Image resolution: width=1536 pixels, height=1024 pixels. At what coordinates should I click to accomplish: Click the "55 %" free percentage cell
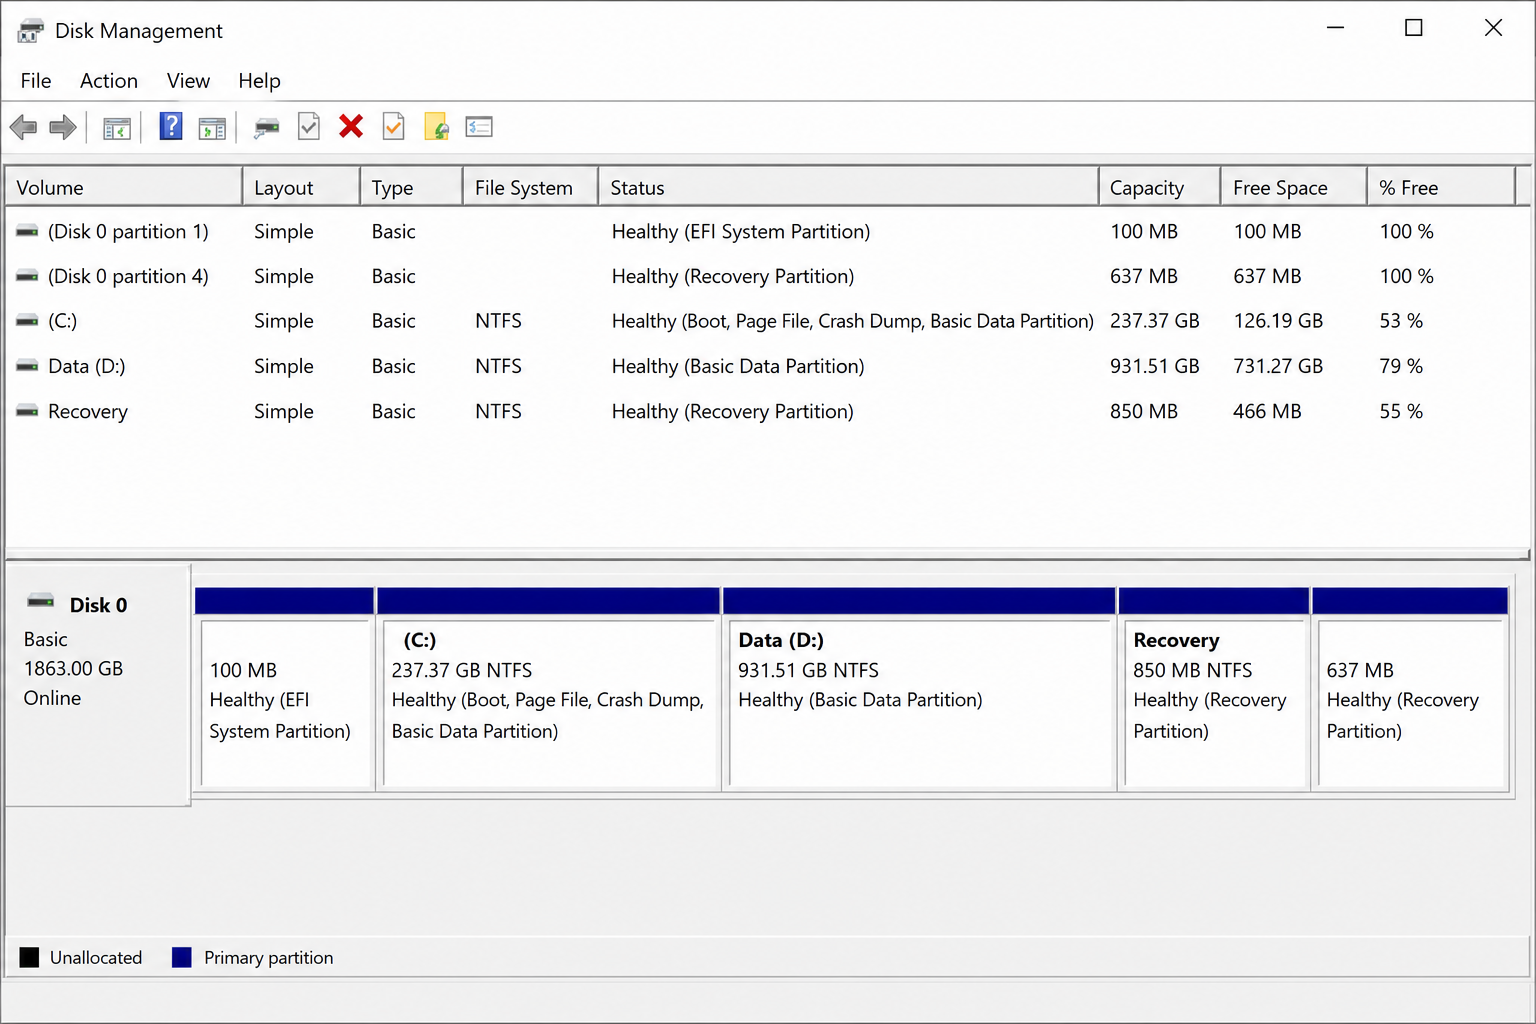coord(1401,411)
